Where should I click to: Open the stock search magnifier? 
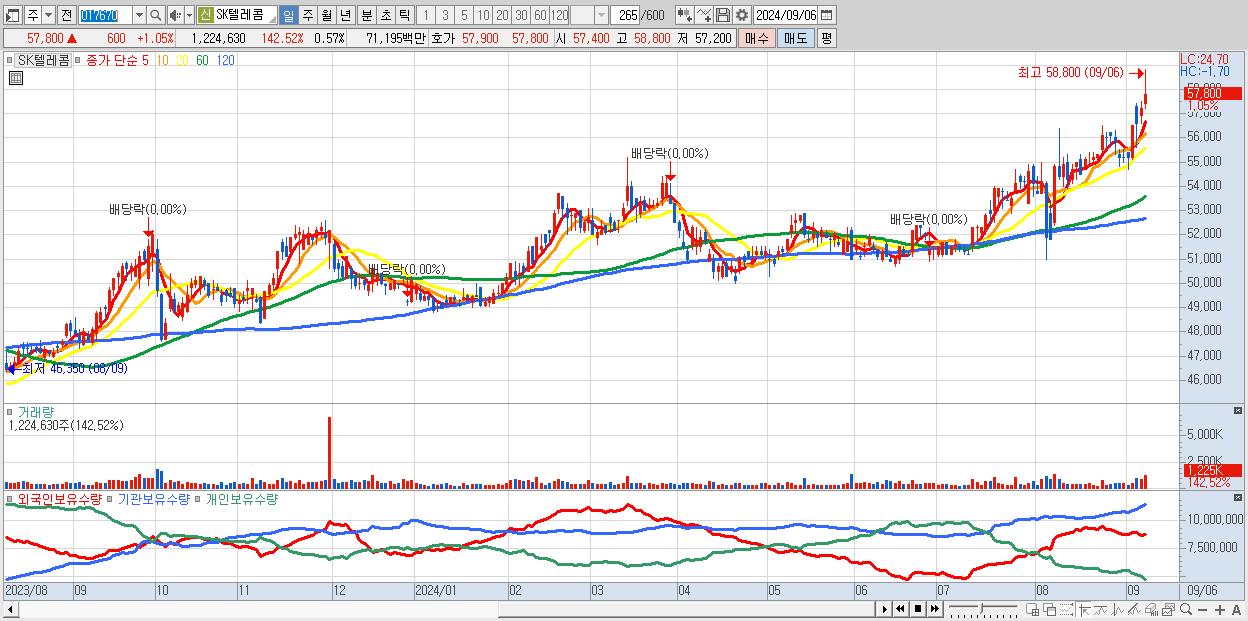(156, 16)
